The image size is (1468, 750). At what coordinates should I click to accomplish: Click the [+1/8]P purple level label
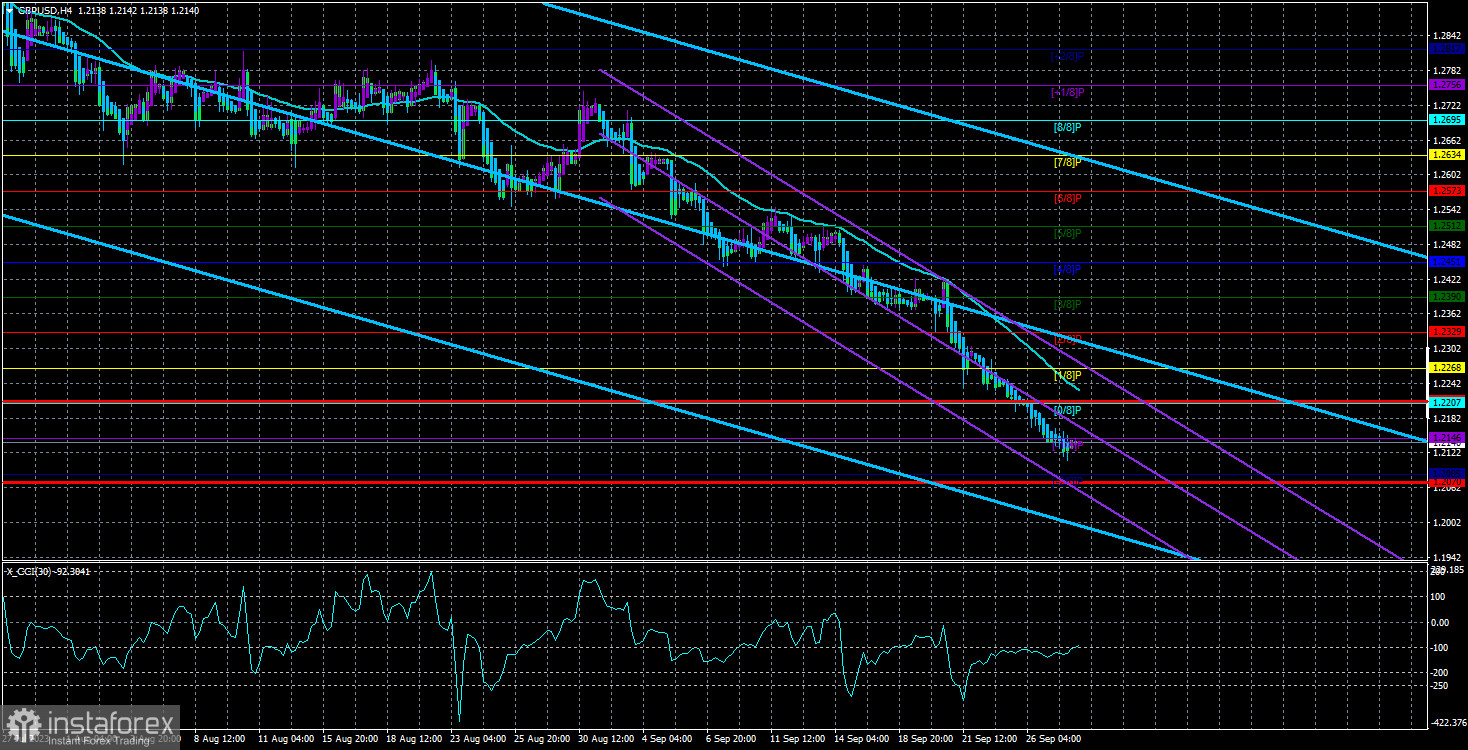coord(1067,92)
